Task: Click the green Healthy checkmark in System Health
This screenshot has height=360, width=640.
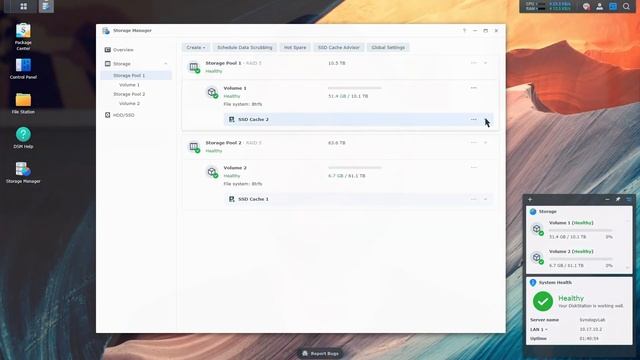Action: pyautogui.click(x=543, y=302)
